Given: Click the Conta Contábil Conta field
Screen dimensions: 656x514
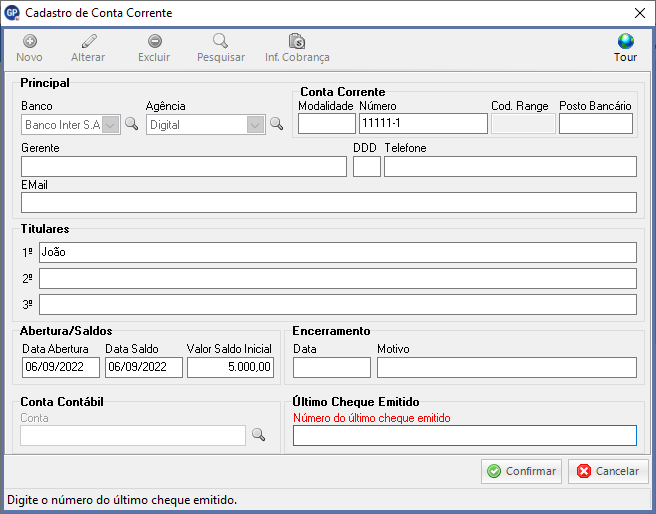Looking at the screenshot, I should (133, 435).
